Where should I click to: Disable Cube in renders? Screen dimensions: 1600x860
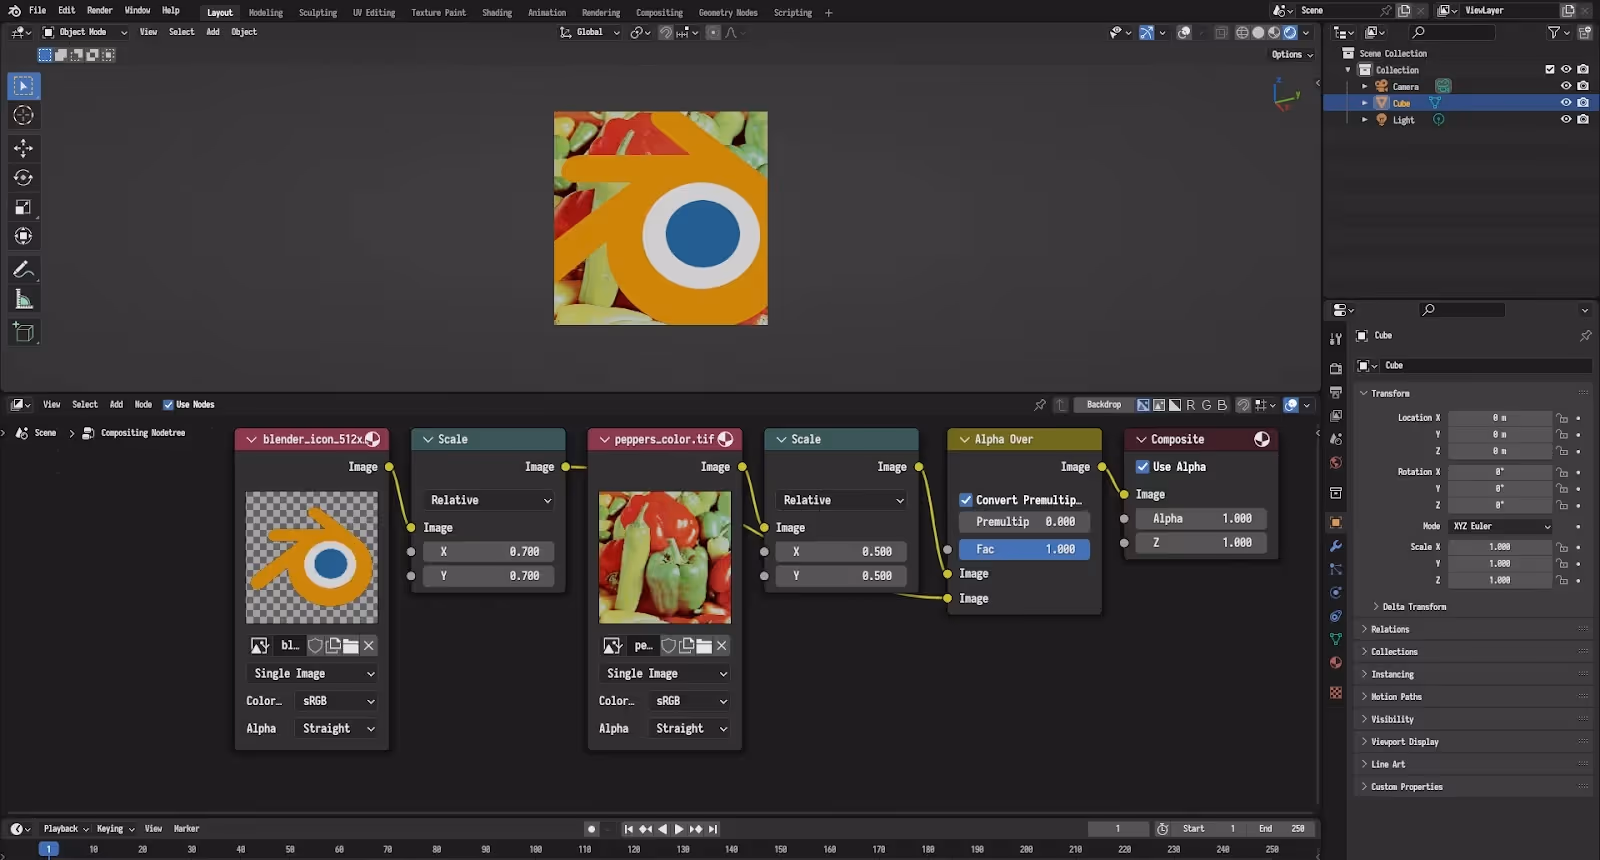1583,103
